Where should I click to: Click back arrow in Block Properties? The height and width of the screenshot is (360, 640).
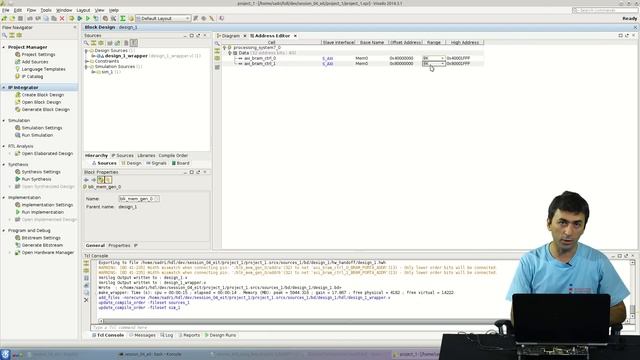86,180
